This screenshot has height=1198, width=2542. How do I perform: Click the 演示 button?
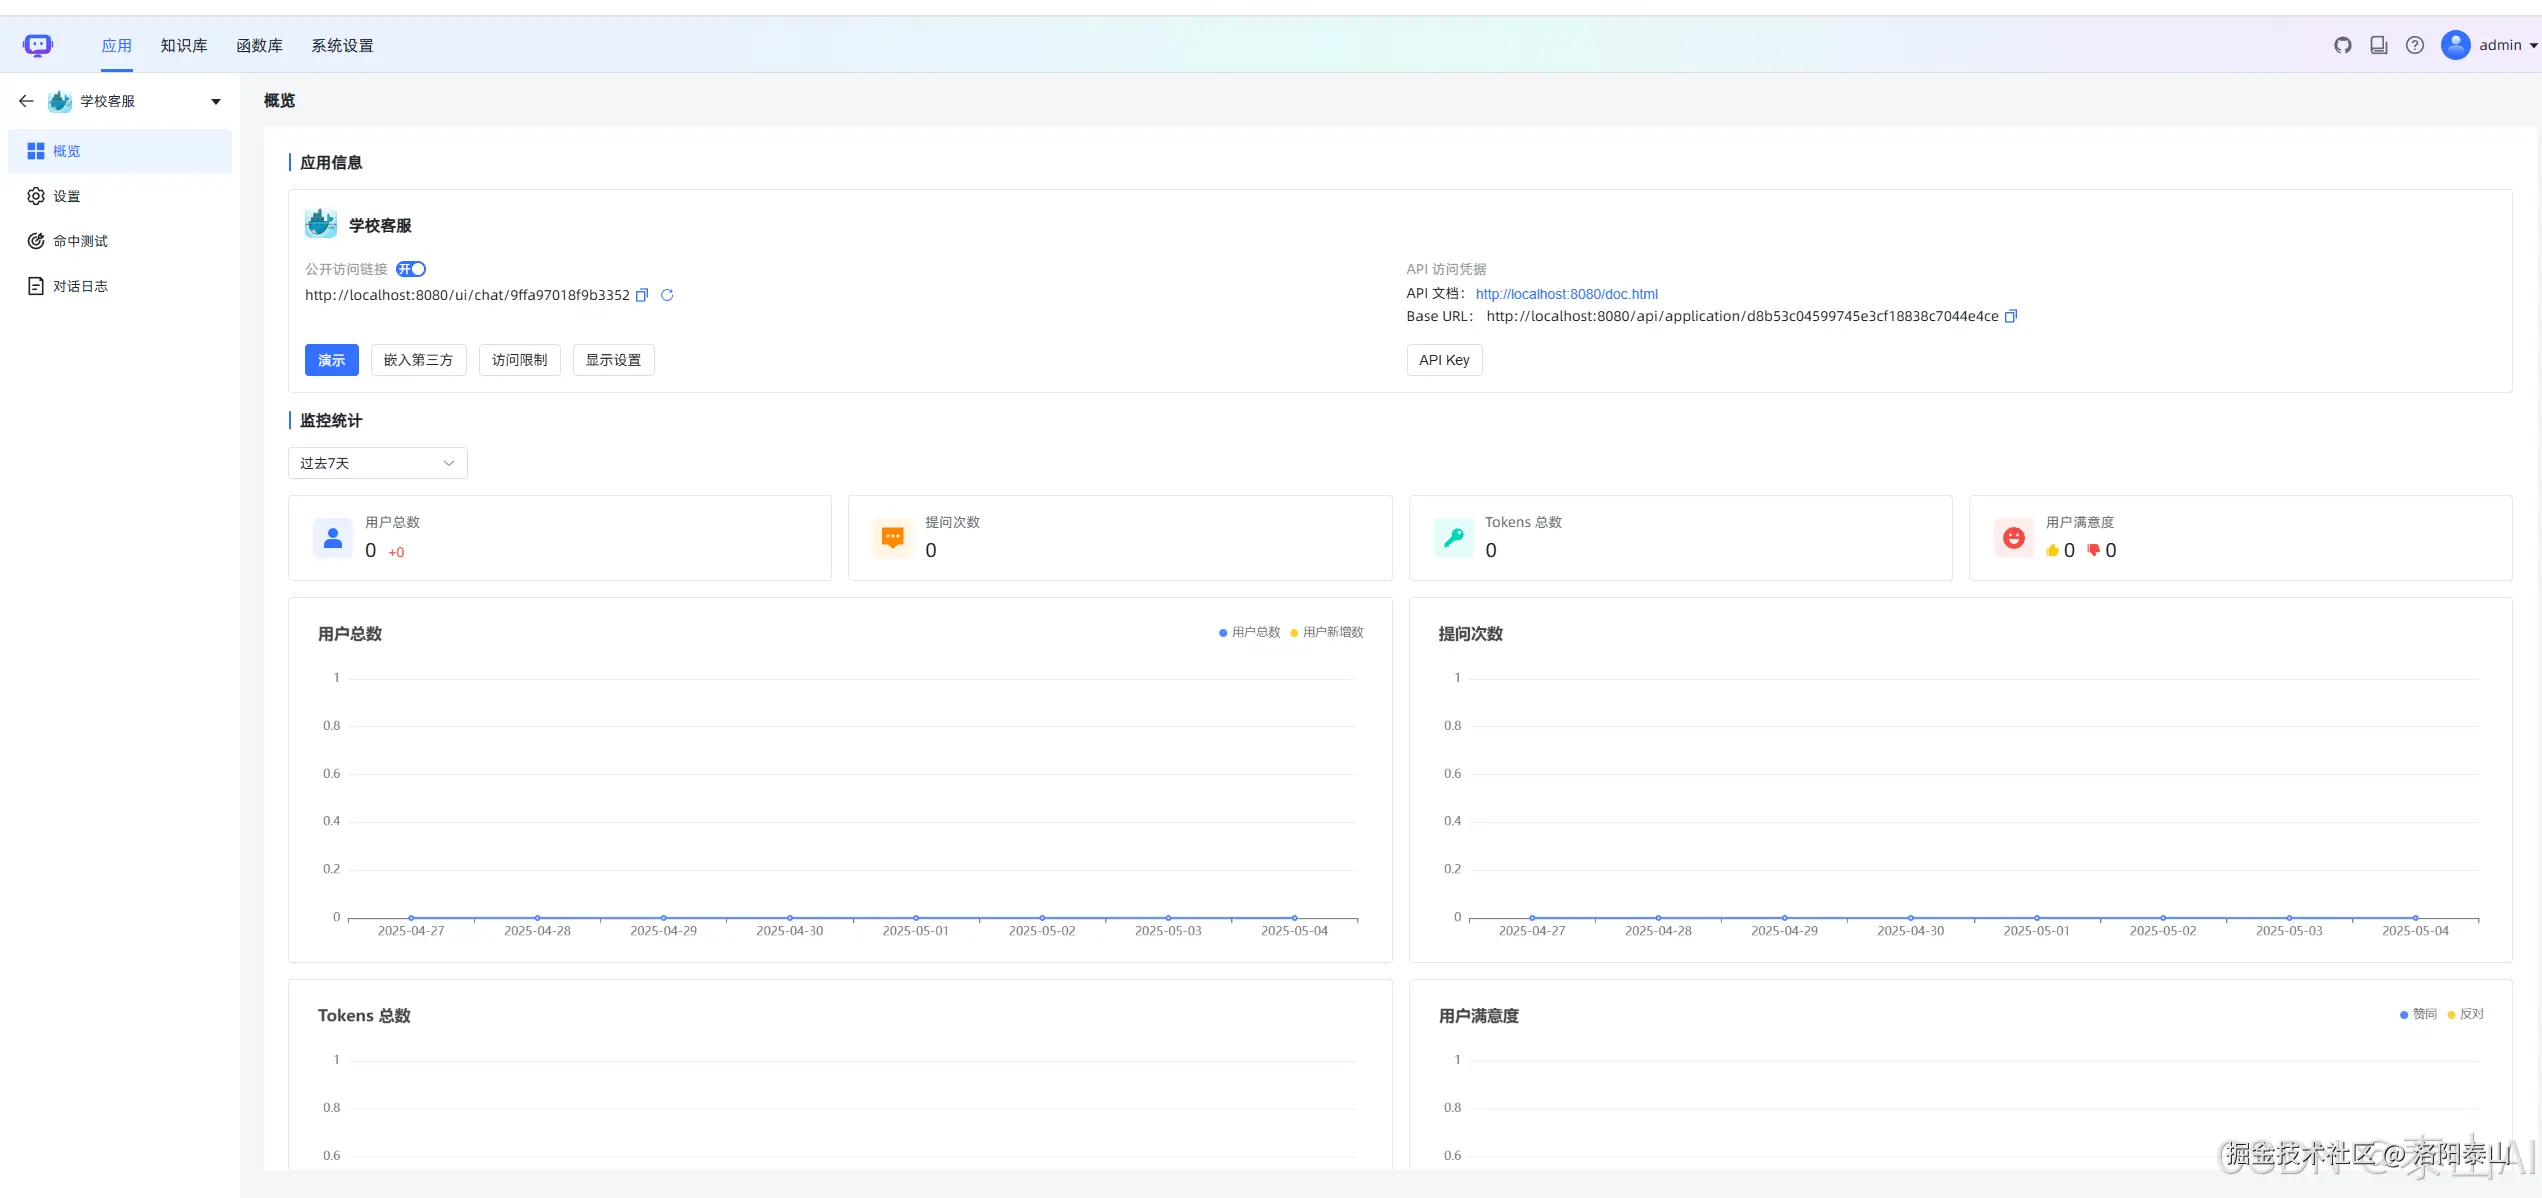tap(331, 360)
